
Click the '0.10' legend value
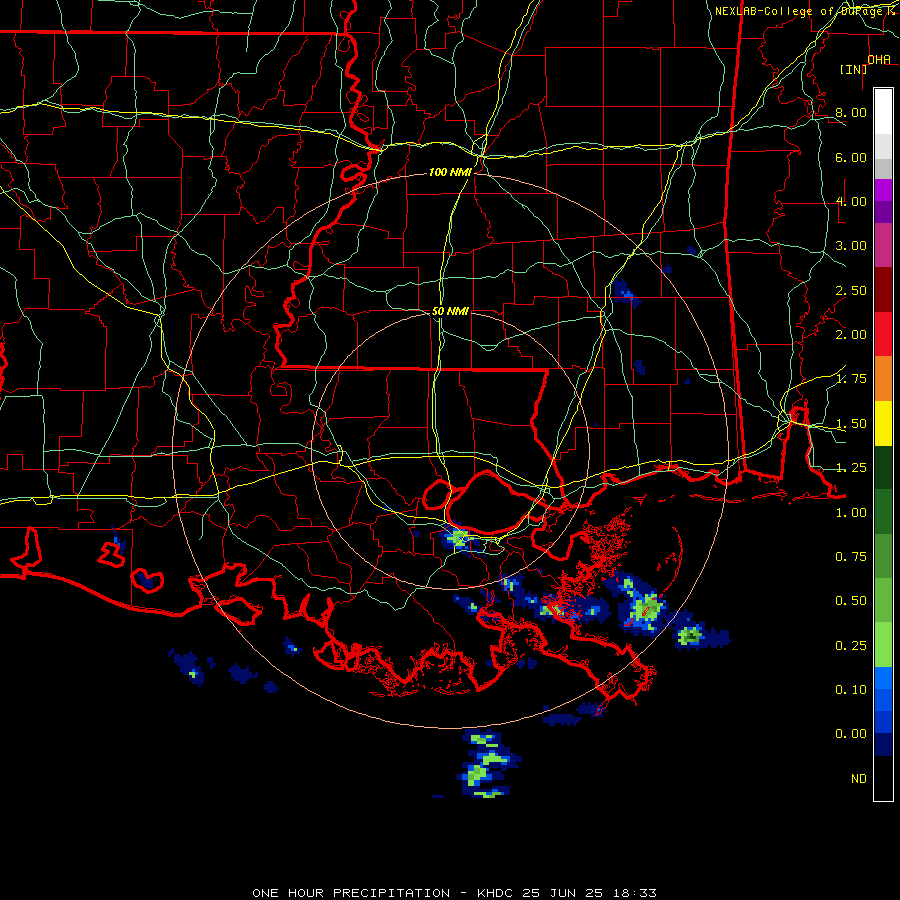coord(851,690)
